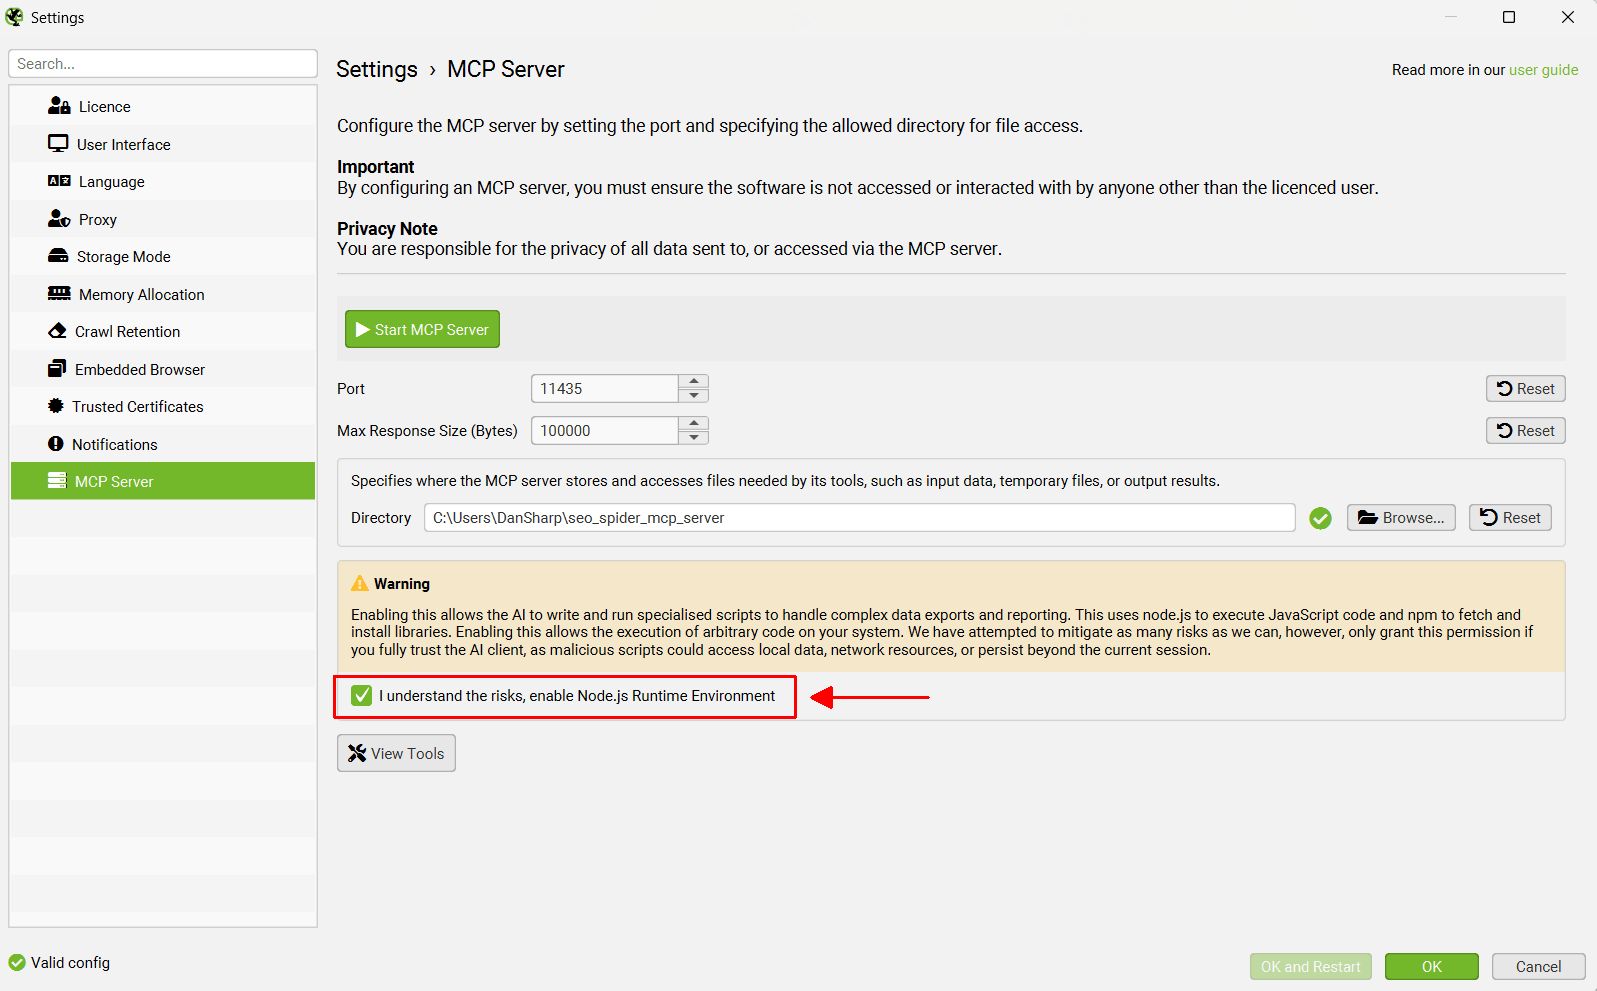Click the User Interface monitor icon
The image size is (1597, 991).
click(x=58, y=144)
